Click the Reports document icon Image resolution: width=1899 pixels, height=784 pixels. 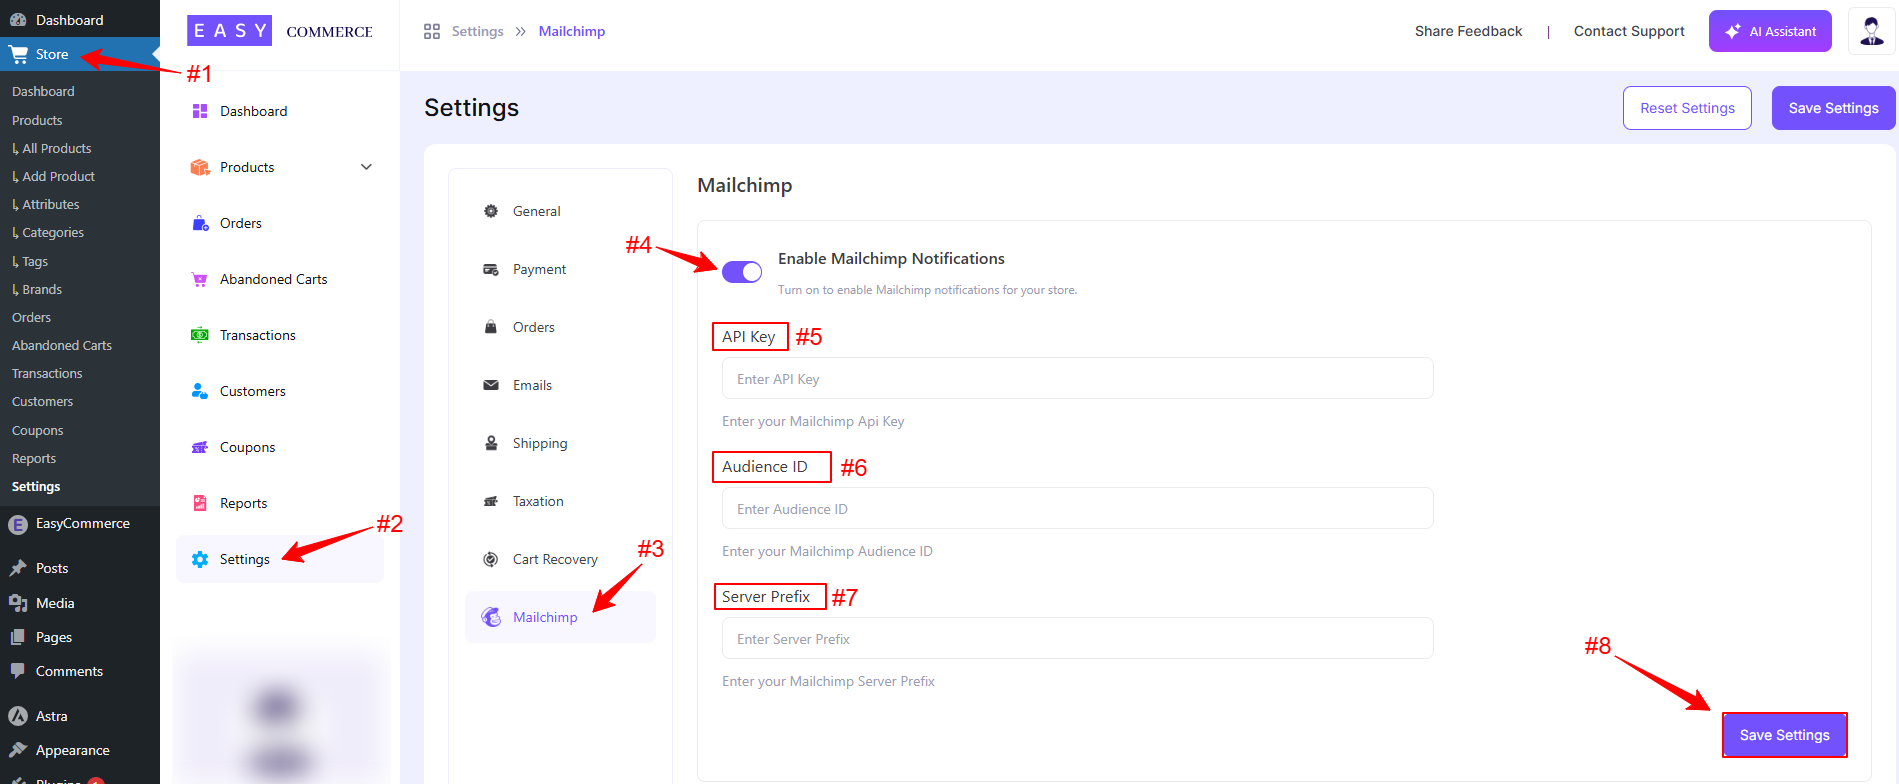coord(200,503)
